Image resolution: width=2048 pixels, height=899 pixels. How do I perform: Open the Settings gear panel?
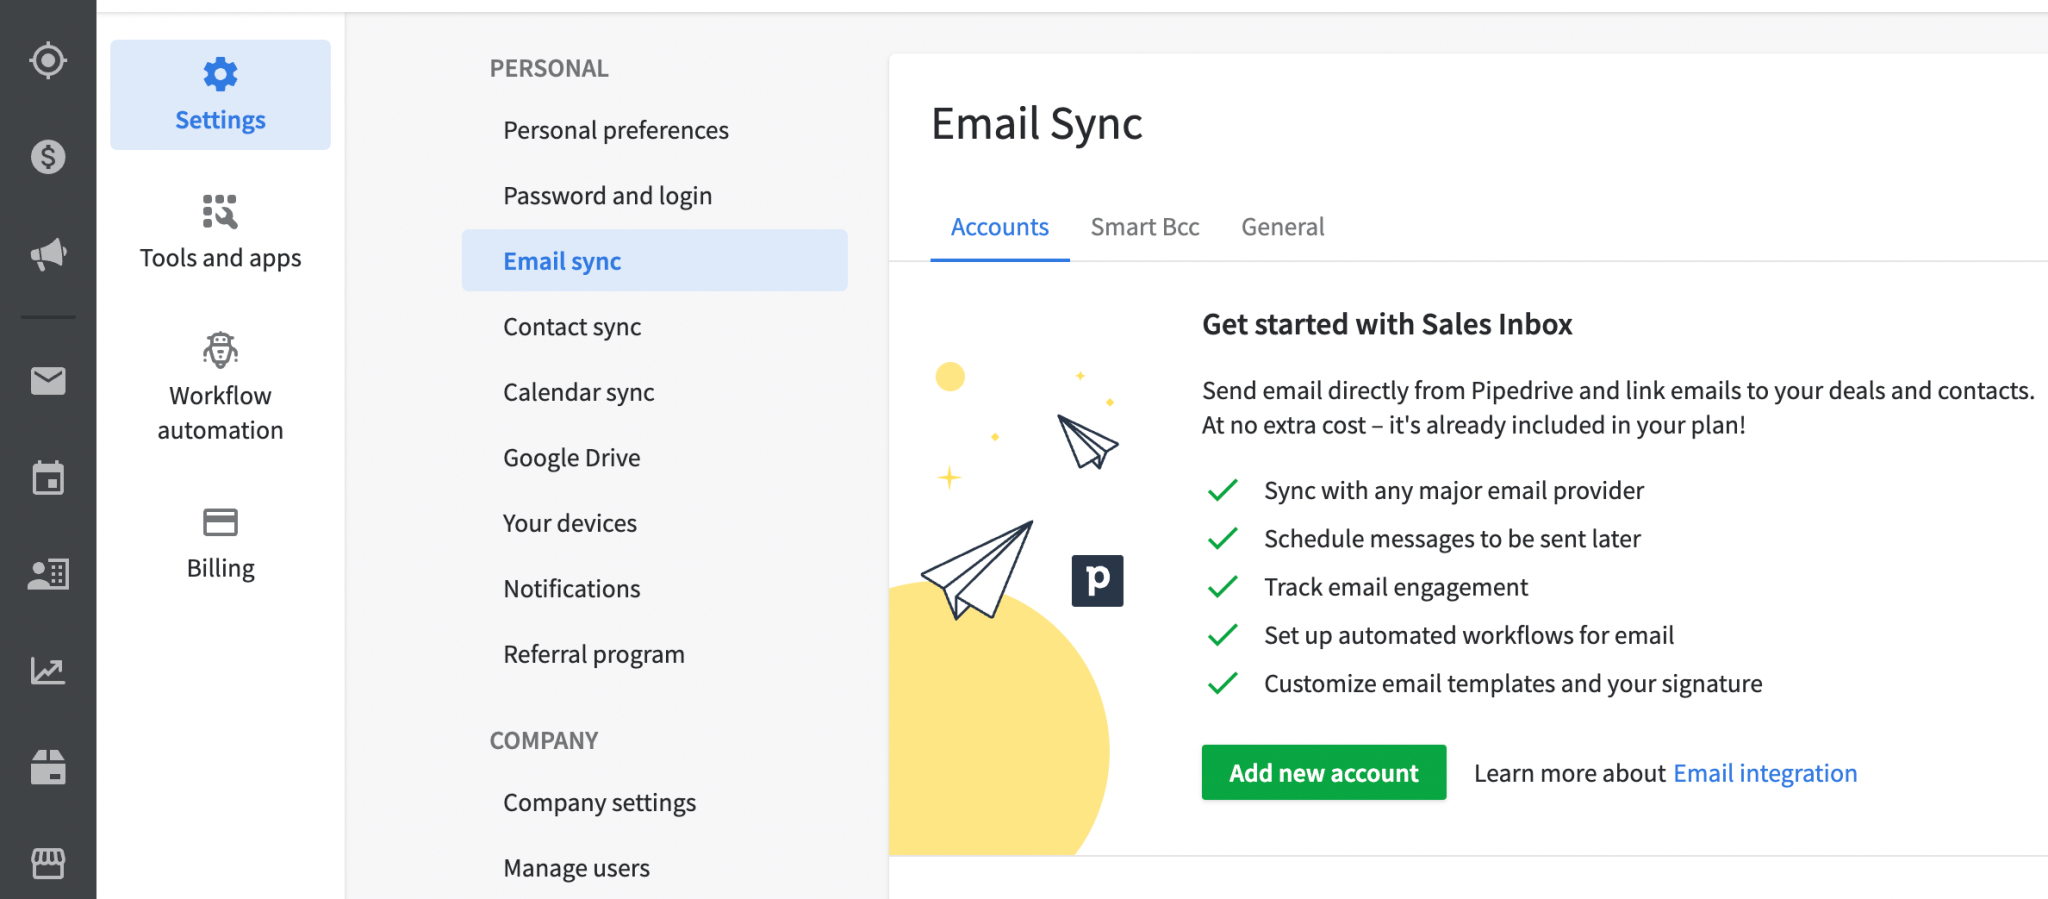(219, 95)
